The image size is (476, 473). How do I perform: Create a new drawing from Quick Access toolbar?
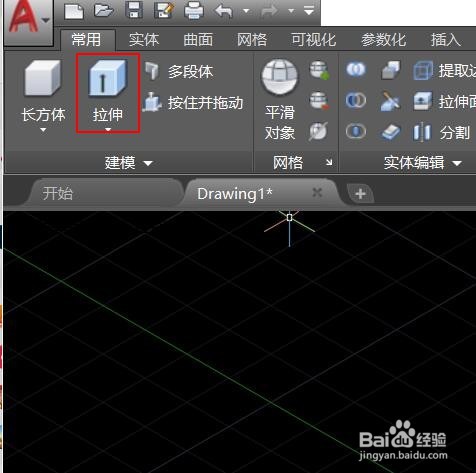point(74,11)
